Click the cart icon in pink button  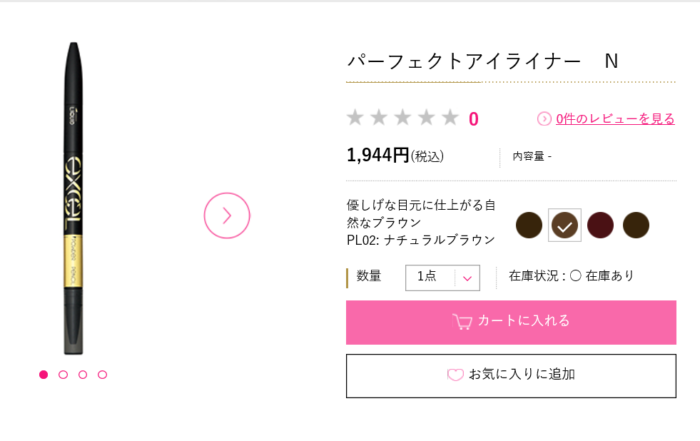click(x=462, y=322)
